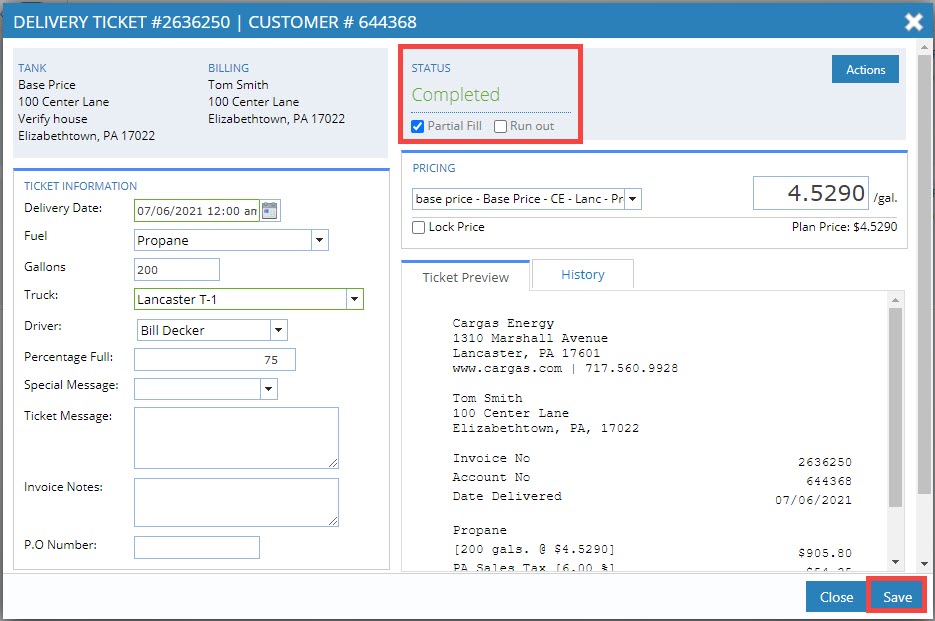Edit the price per gallon field
Viewport: 935px width, 621px height.
[x=810, y=193]
